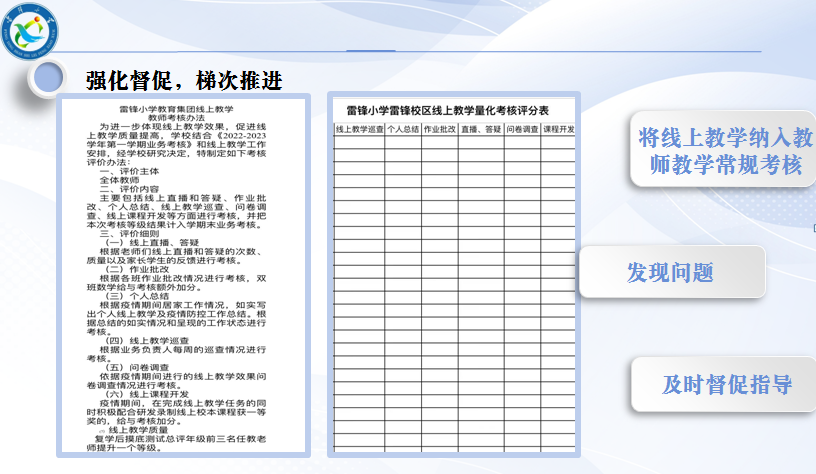Screen dimensions: 816x474
Task: Click the 直播、答疑 column header
Action: click(480, 130)
